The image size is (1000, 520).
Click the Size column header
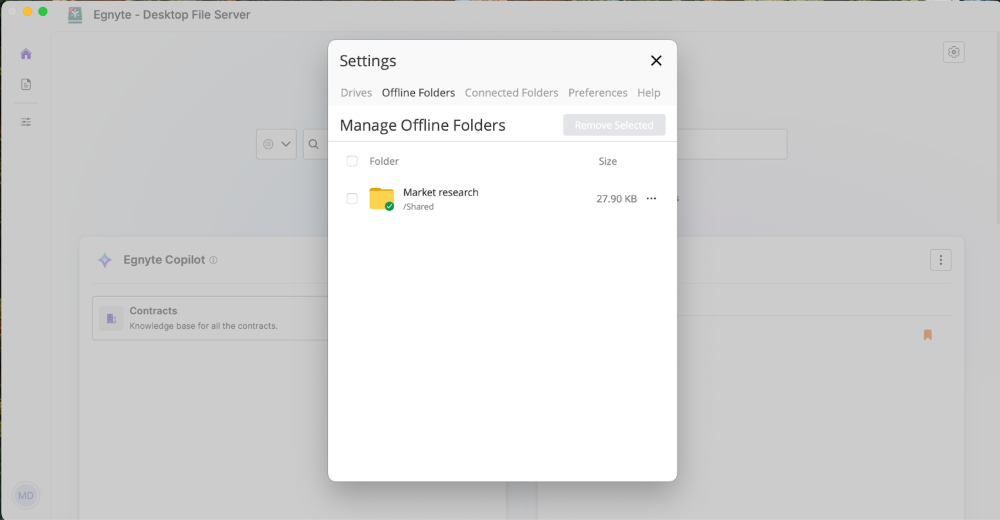(x=608, y=161)
